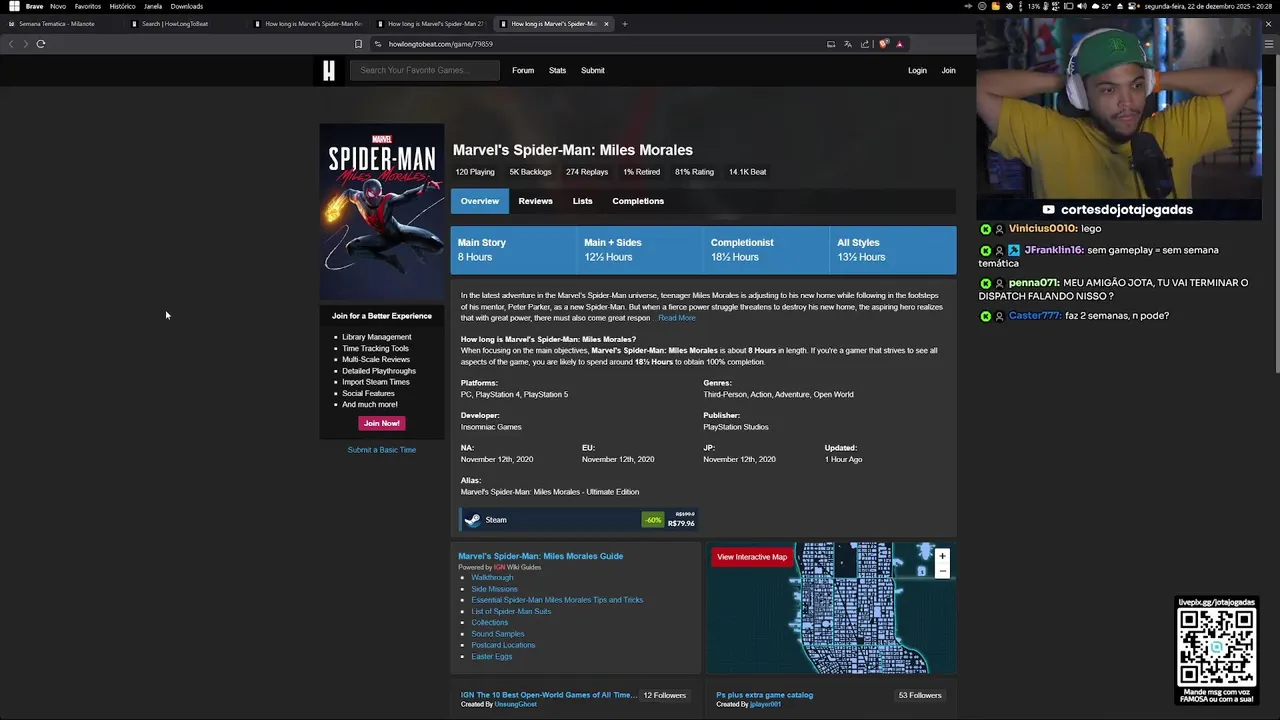Open the Downloads menu
Image resolution: width=1280 pixels, height=720 pixels.
(187, 6)
